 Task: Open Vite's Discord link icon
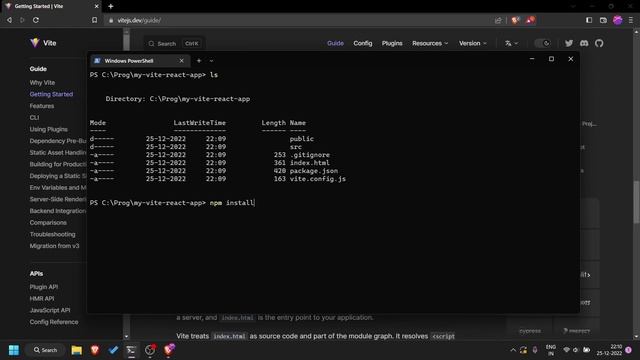tap(584, 43)
